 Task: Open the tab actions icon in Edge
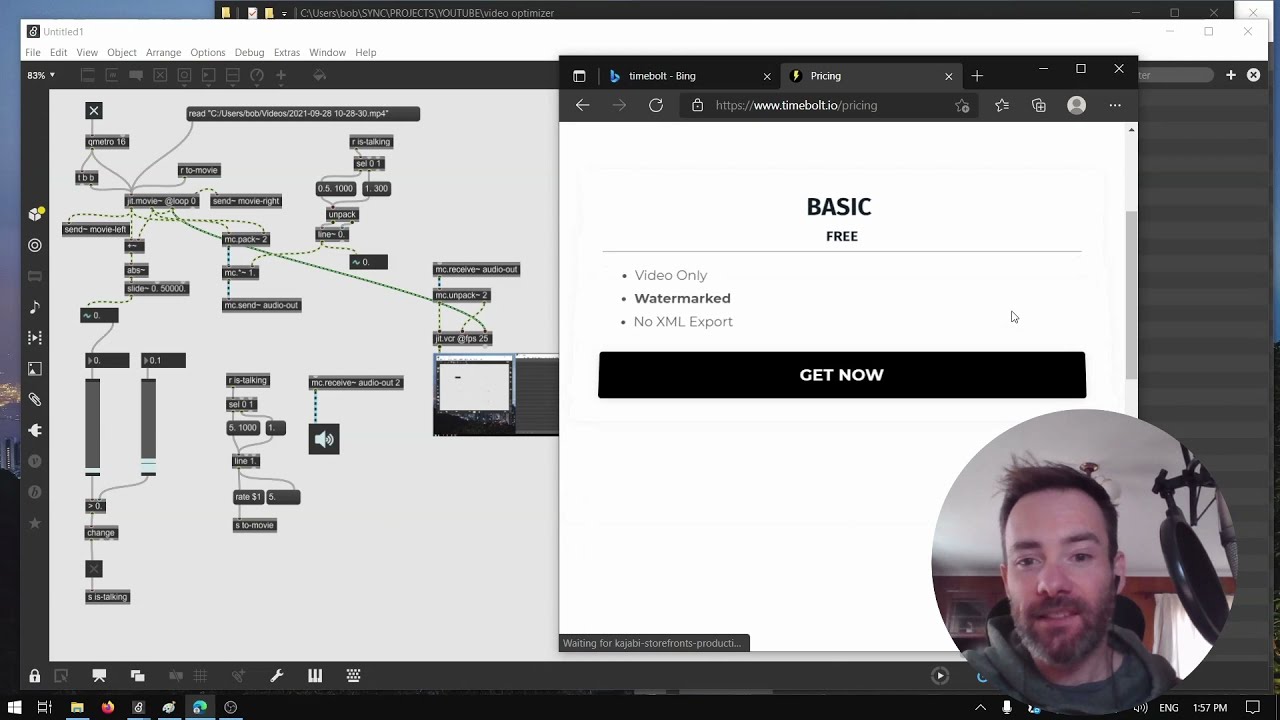click(579, 76)
